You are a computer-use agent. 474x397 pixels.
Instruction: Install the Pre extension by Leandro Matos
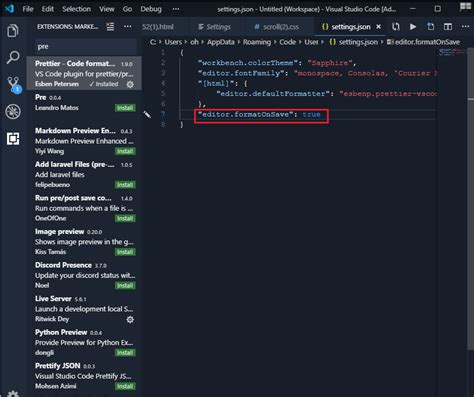tap(125, 108)
